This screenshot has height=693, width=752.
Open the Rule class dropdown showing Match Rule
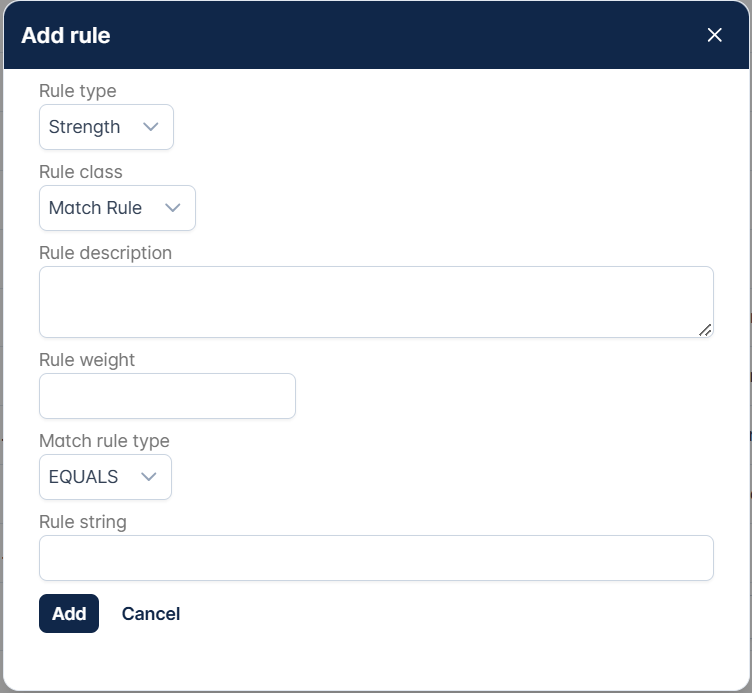116,208
